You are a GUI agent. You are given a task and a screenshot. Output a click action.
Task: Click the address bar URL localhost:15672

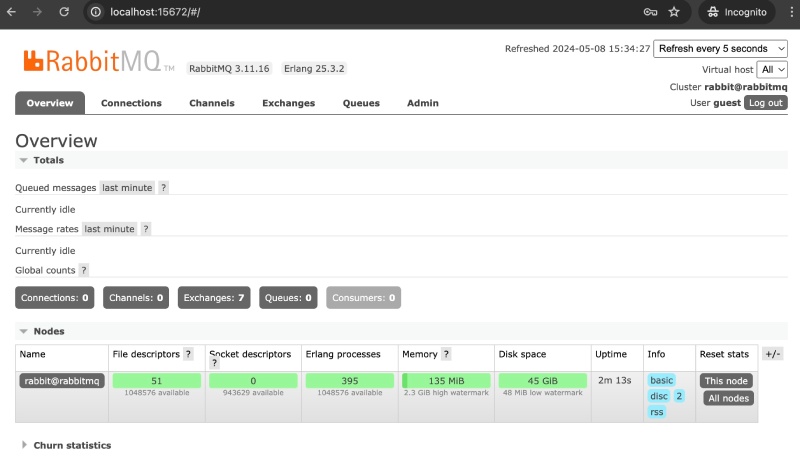pos(155,12)
